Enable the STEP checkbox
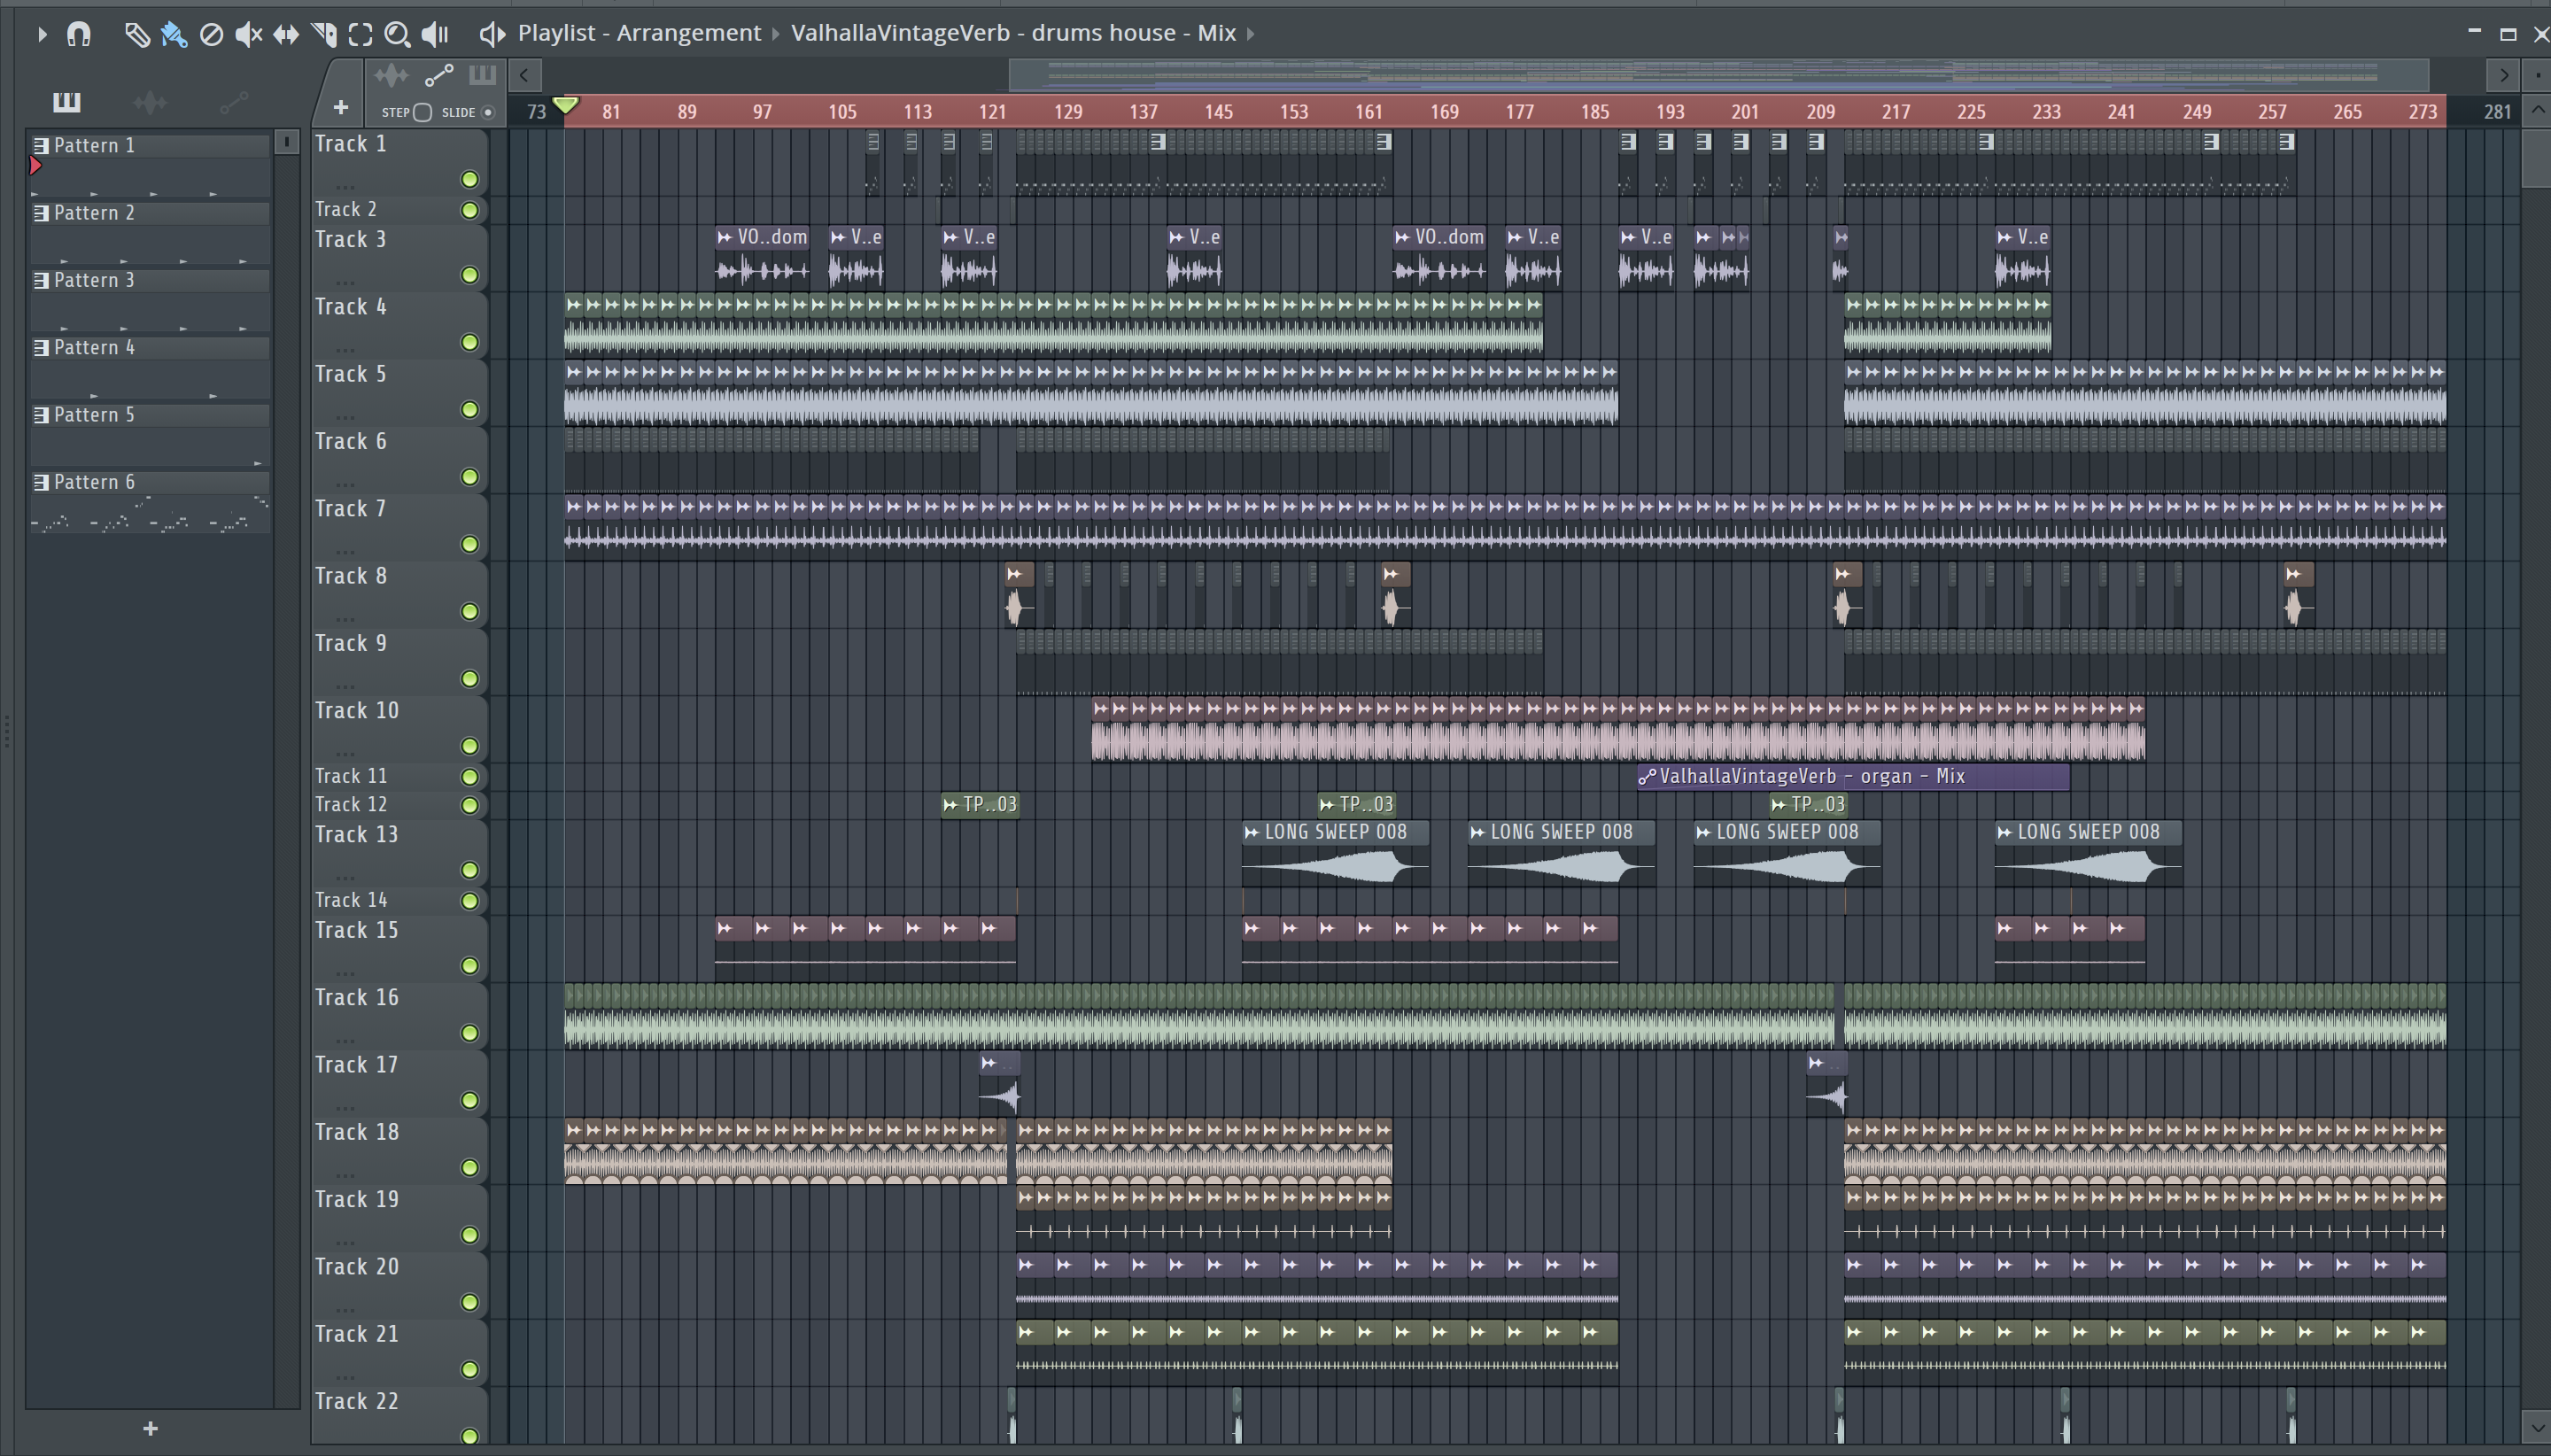The image size is (2551, 1456). [x=423, y=112]
